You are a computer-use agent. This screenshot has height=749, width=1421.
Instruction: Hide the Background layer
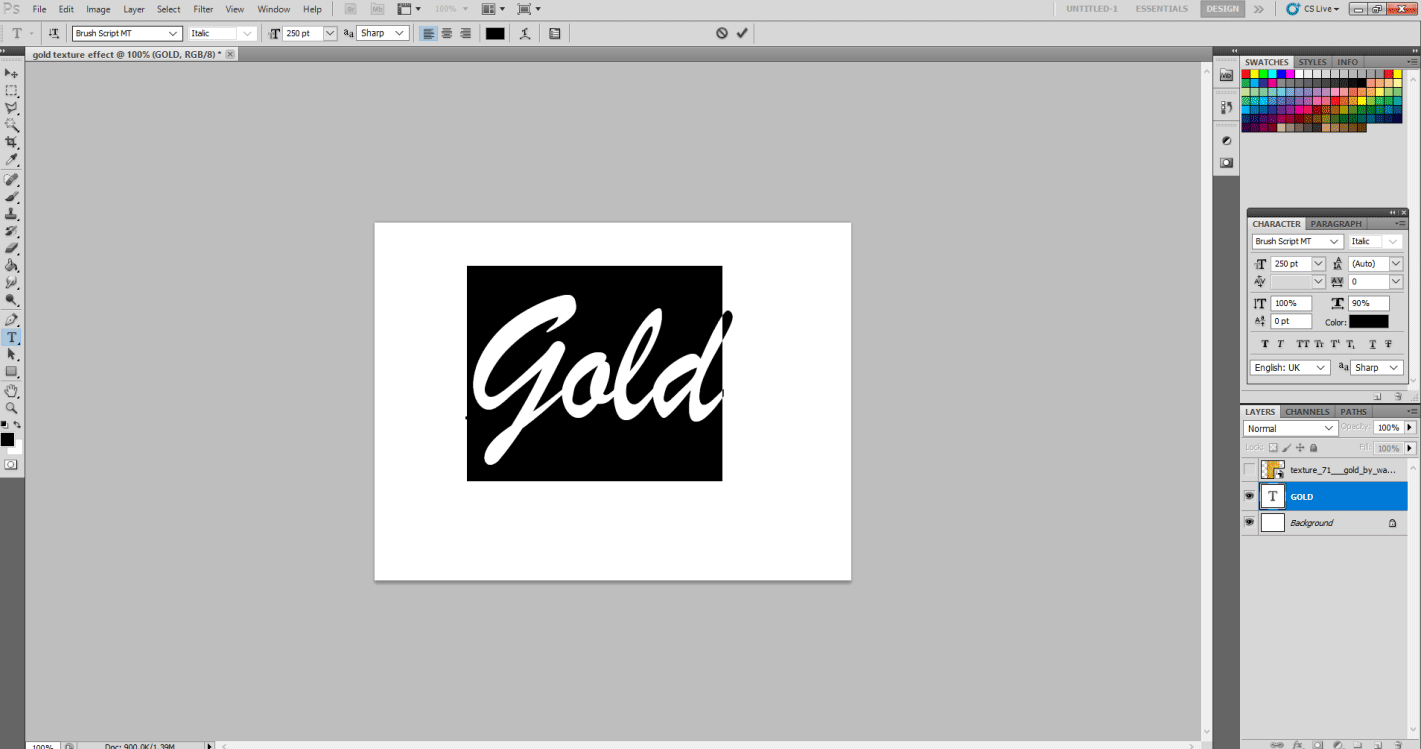[1249, 522]
